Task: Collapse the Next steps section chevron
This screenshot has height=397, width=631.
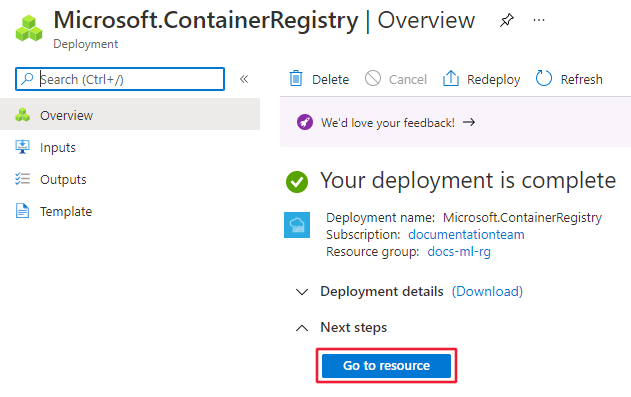Action: click(302, 328)
